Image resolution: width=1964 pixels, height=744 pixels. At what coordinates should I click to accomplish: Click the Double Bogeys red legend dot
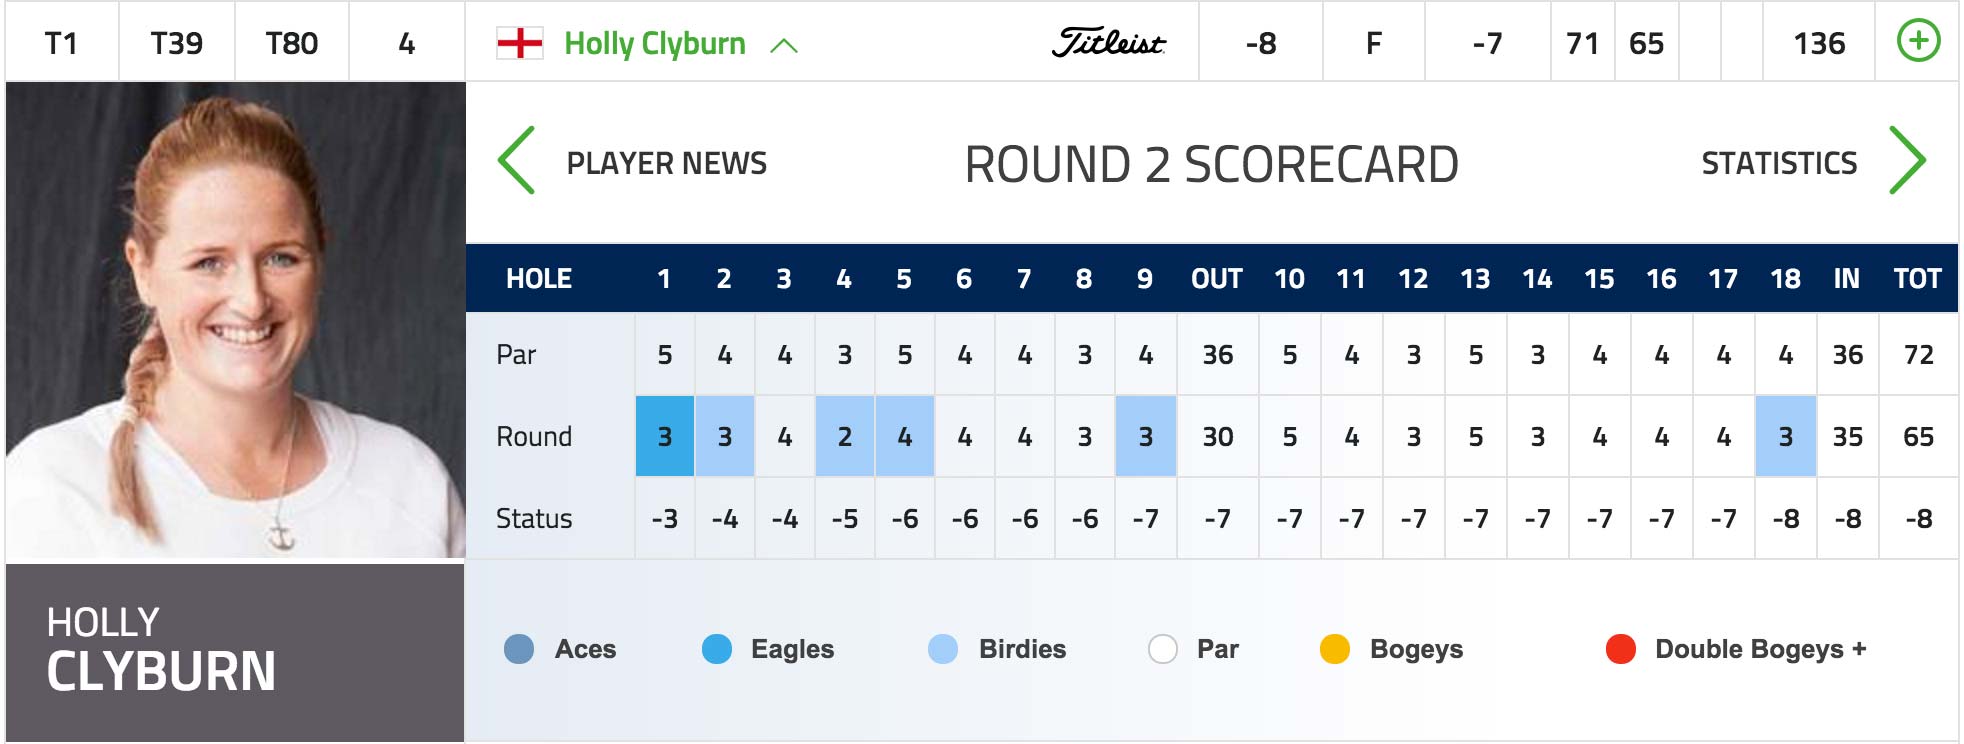[1621, 649]
